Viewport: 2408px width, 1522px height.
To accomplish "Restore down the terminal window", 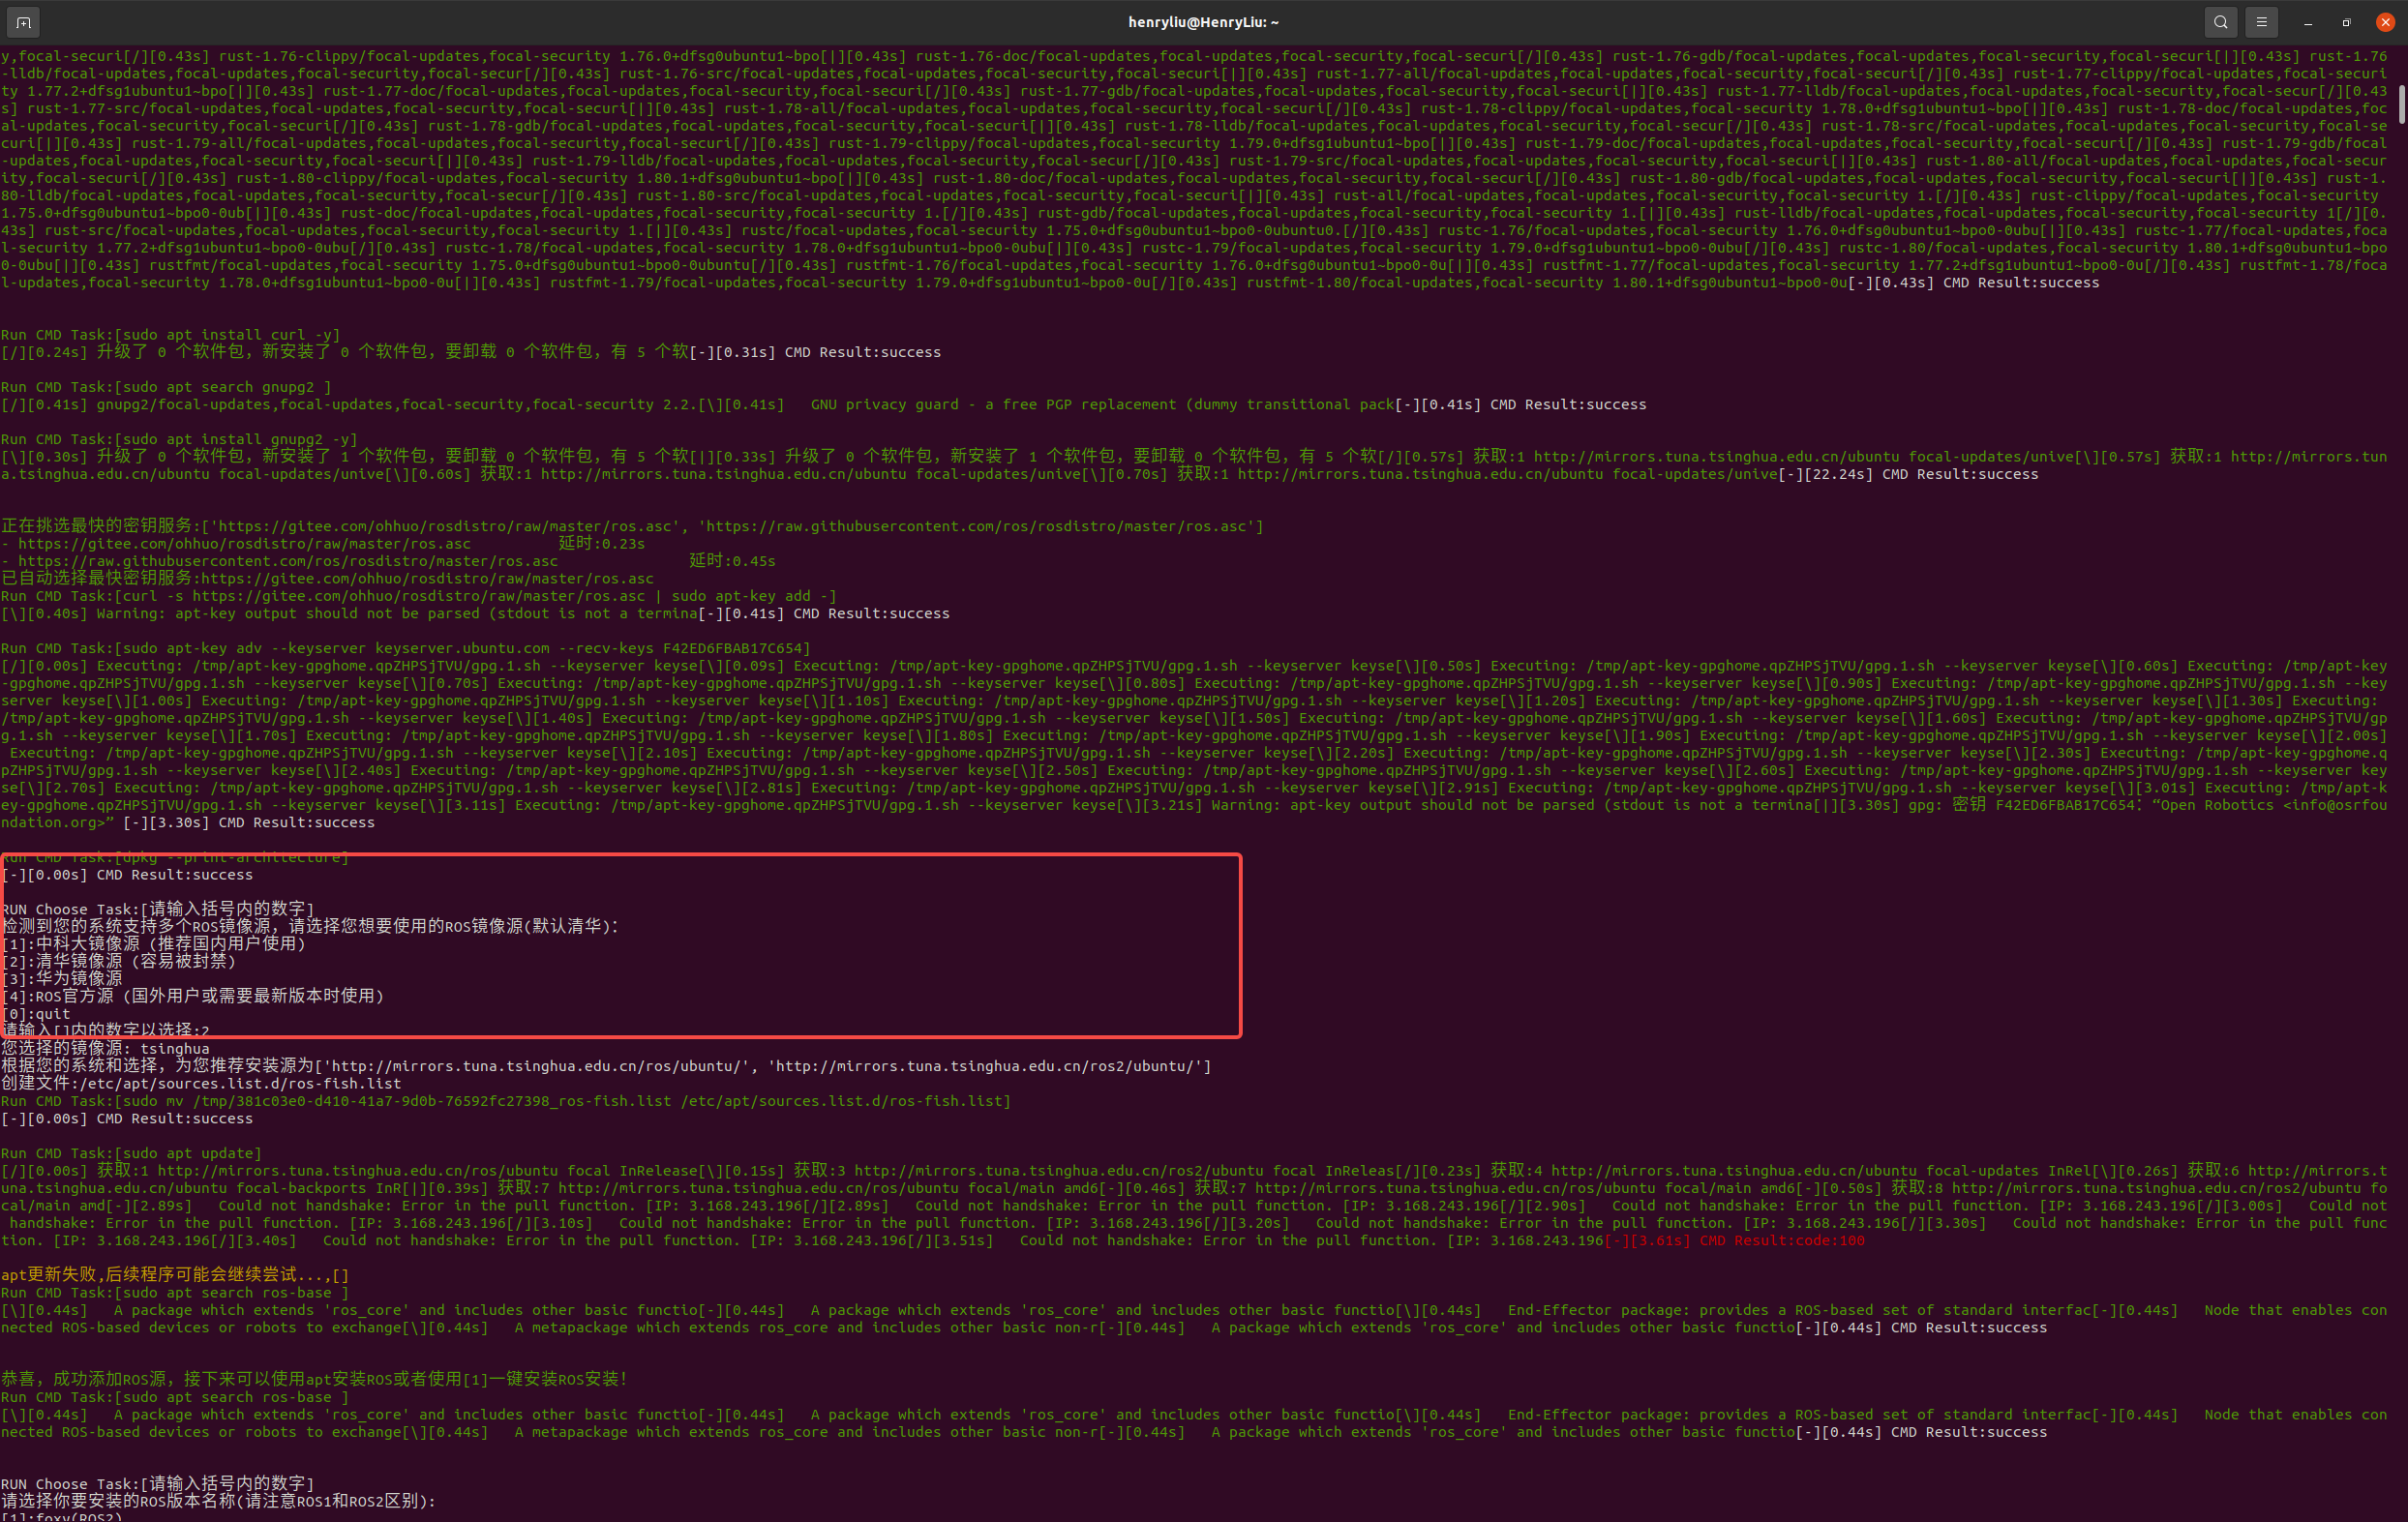I will (2346, 22).
